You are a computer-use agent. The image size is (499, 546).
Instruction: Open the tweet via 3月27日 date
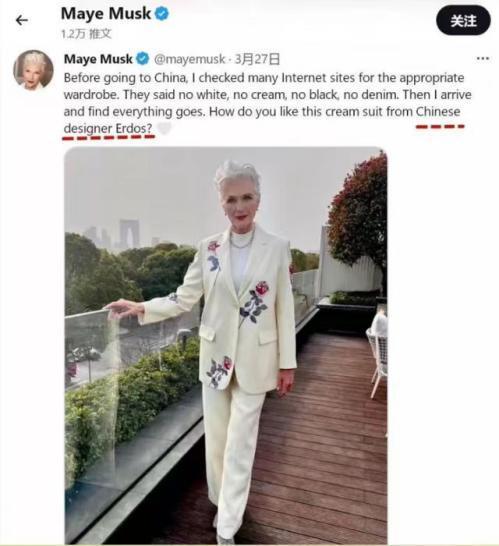(x=257, y=59)
